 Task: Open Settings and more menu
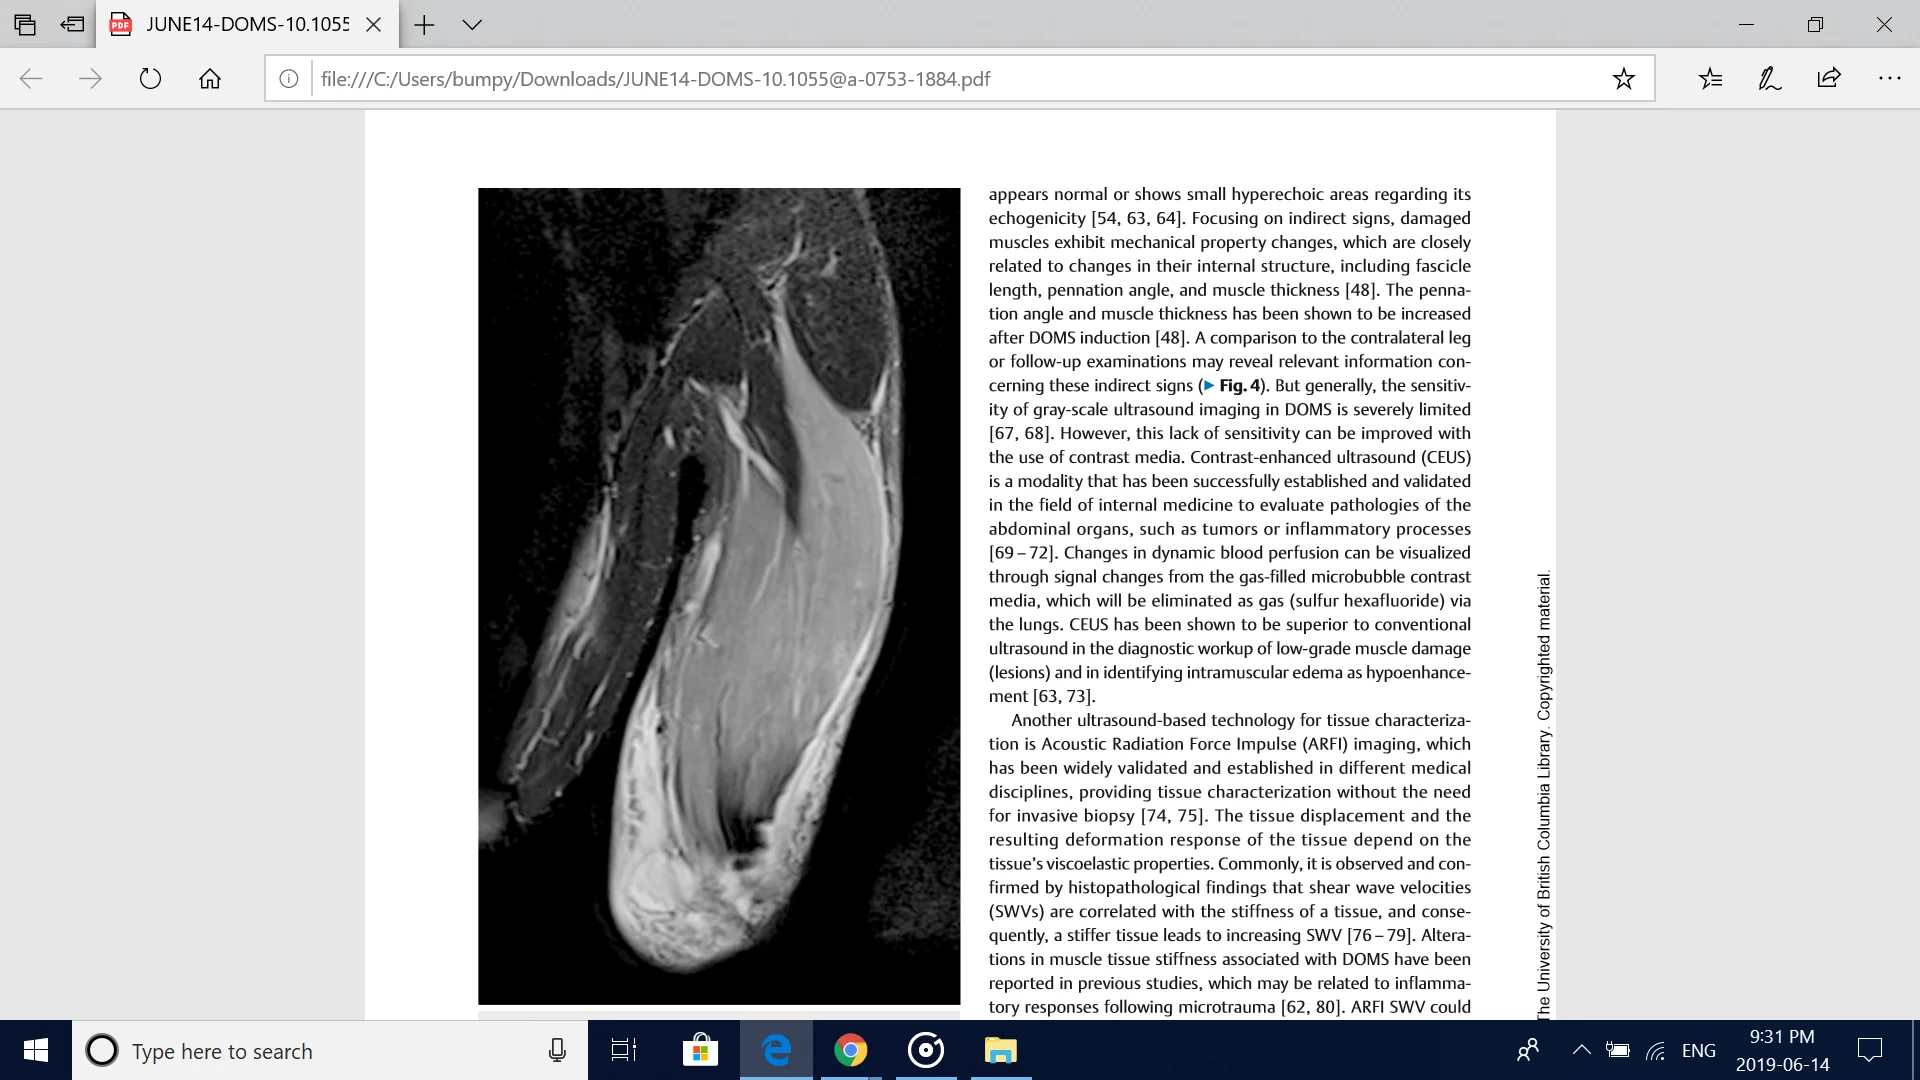coord(1889,79)
